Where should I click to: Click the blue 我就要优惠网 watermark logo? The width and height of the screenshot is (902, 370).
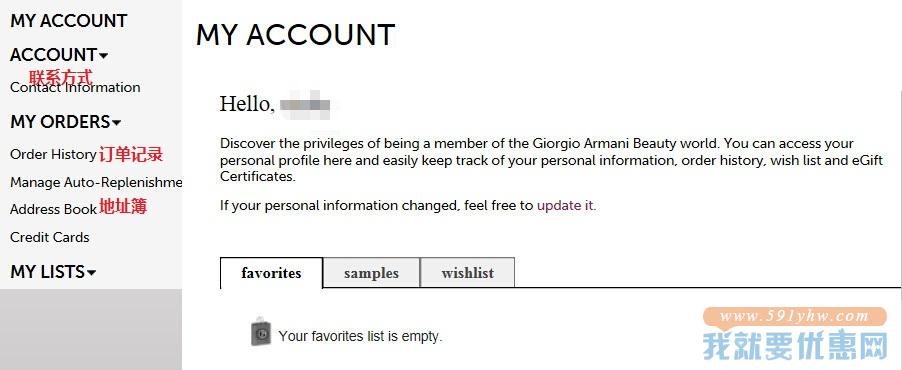(x=796, y=346)
